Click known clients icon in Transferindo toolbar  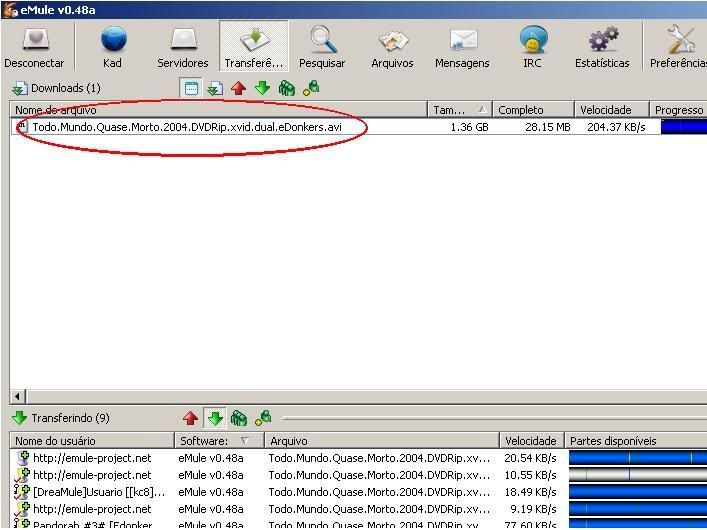tap(263, 418)
